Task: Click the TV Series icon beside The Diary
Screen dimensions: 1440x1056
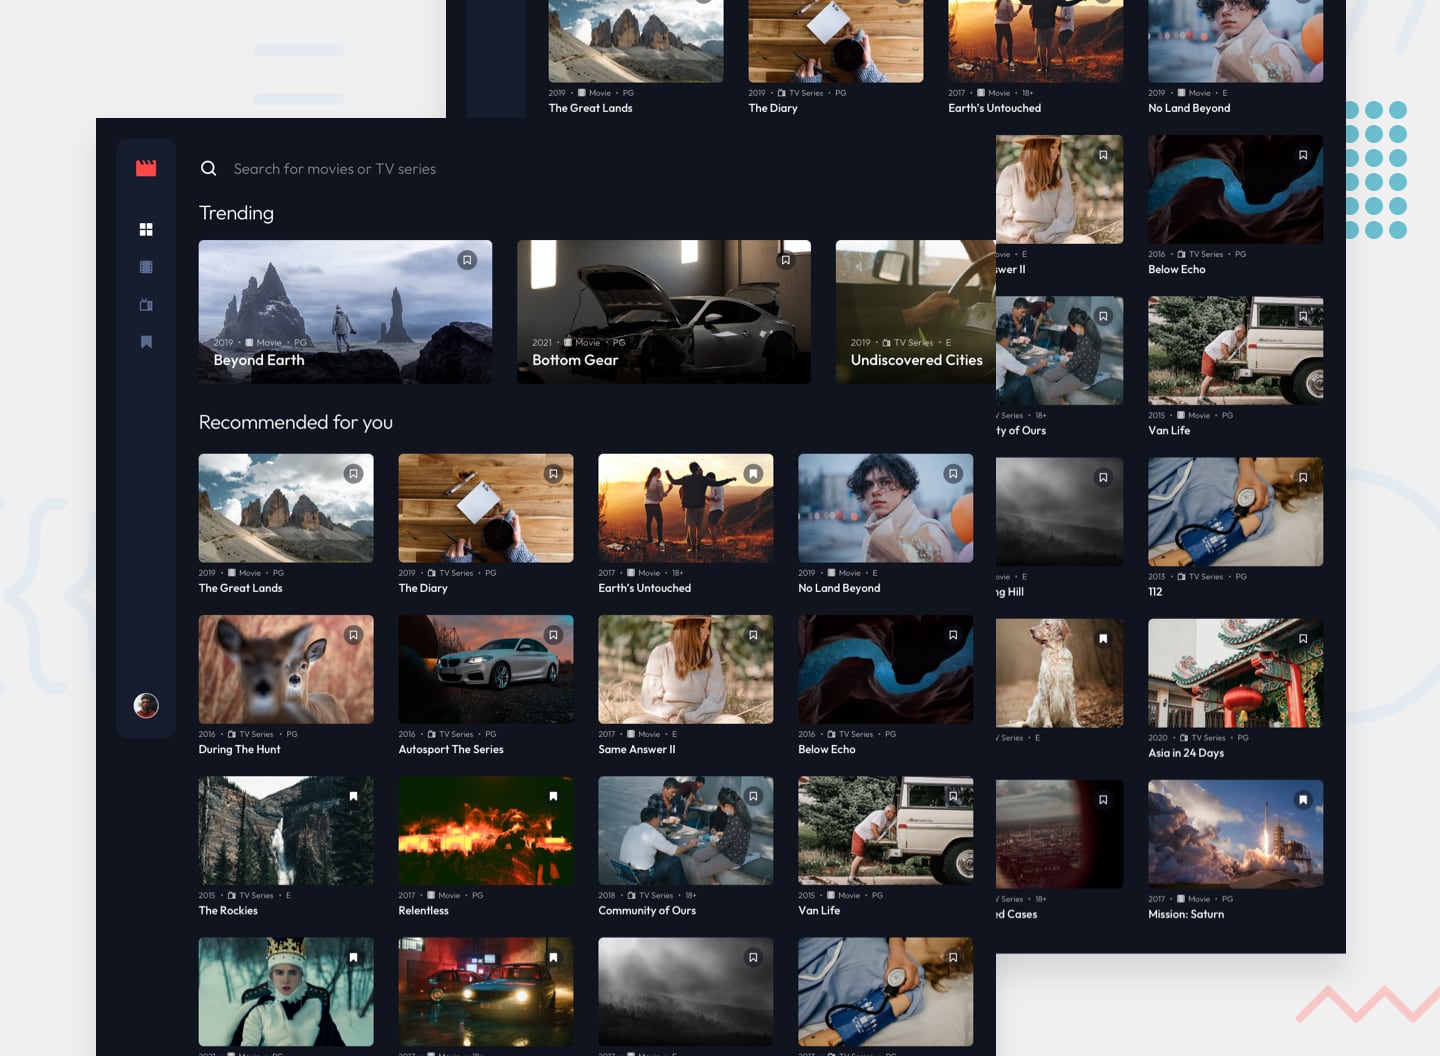Action: click(x=430, y=573)
